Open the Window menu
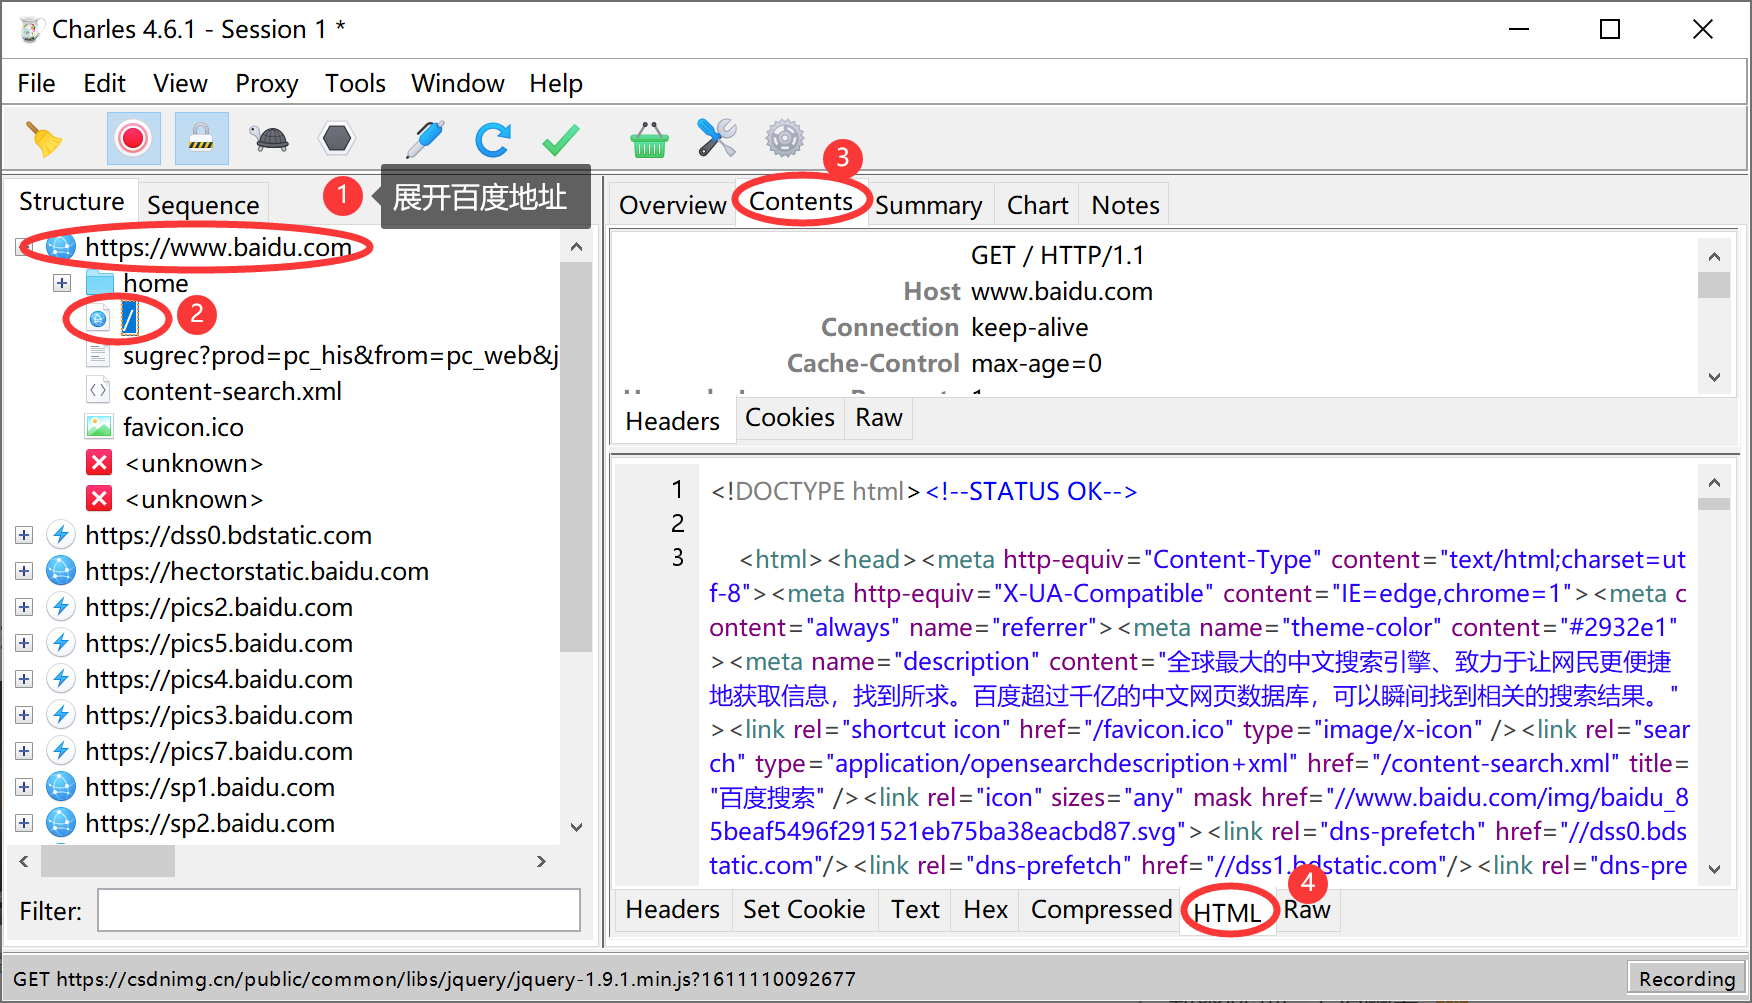1752x1003 pixels. tap(458, 83)
